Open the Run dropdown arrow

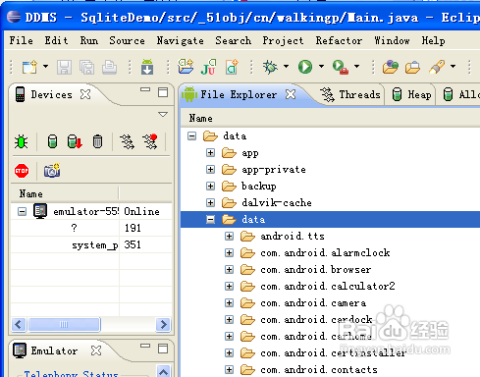coord(321,66)
